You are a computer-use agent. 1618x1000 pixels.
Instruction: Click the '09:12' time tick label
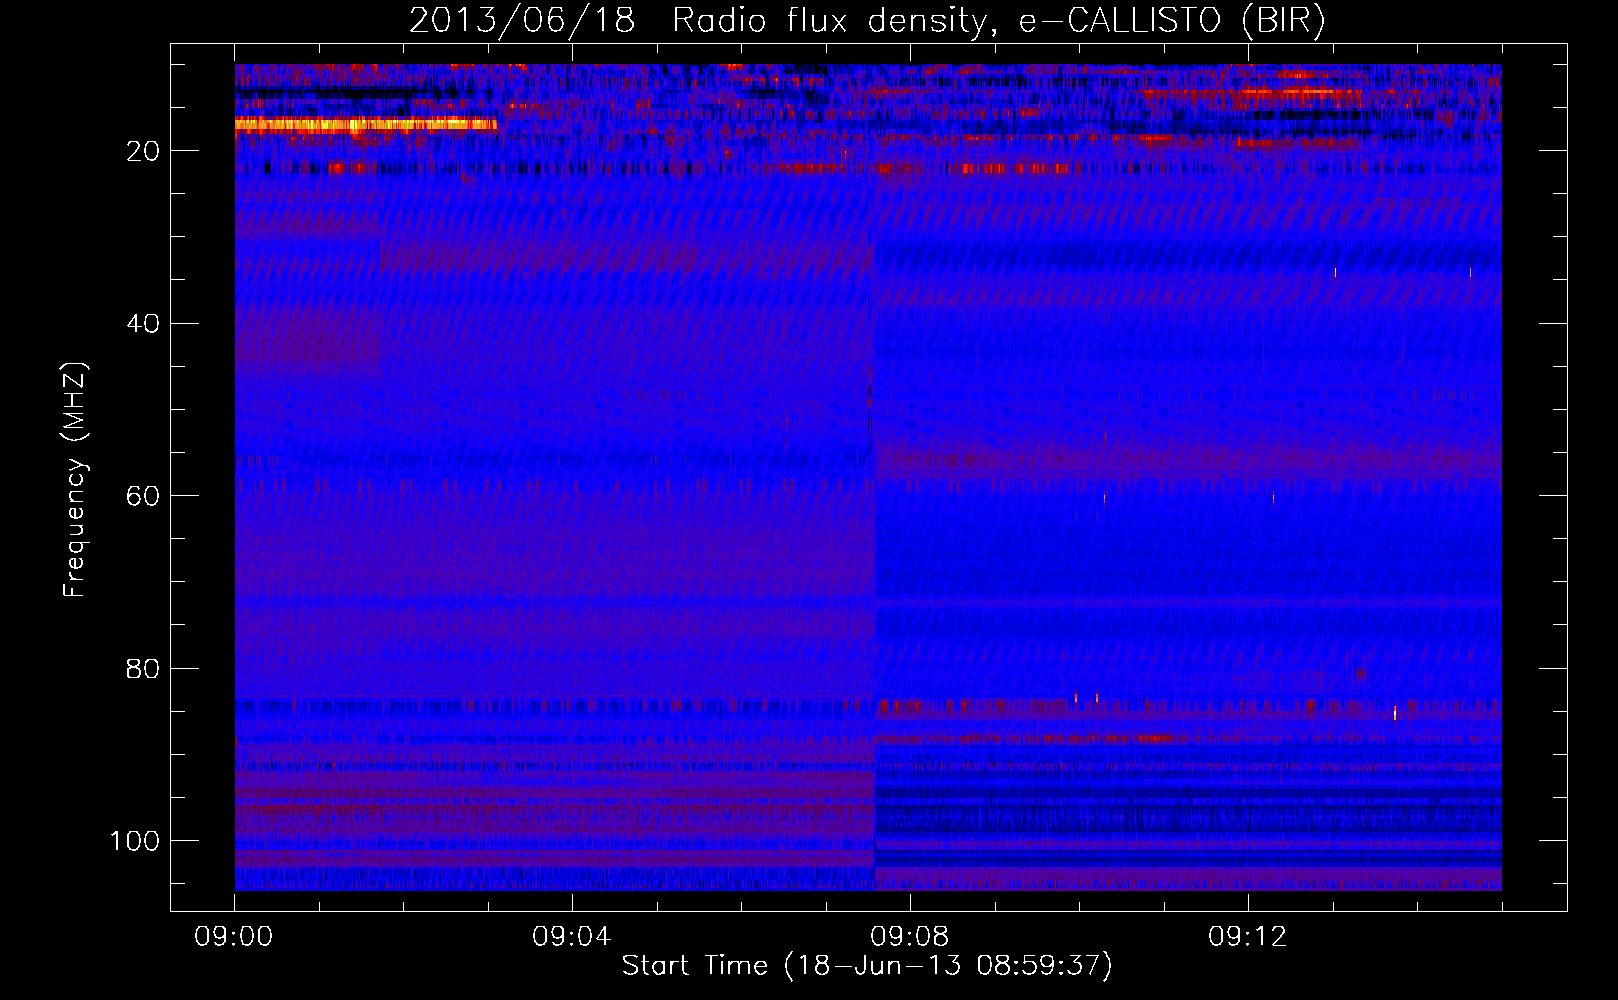[1247, 937]
